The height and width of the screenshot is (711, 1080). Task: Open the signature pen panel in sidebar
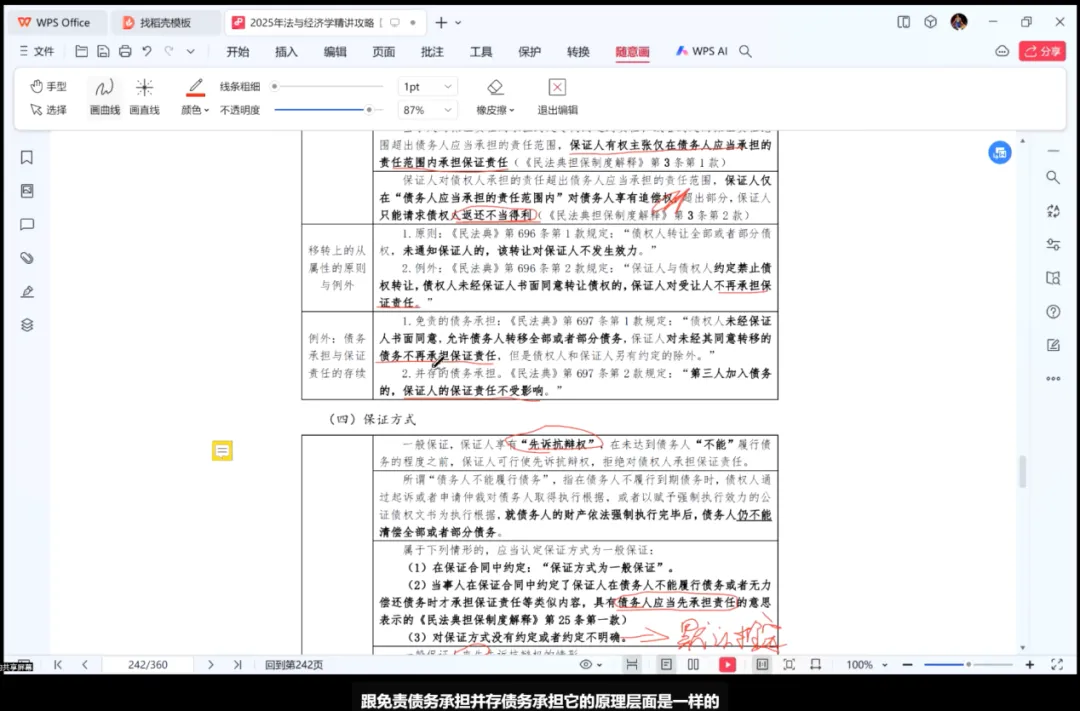27,291
